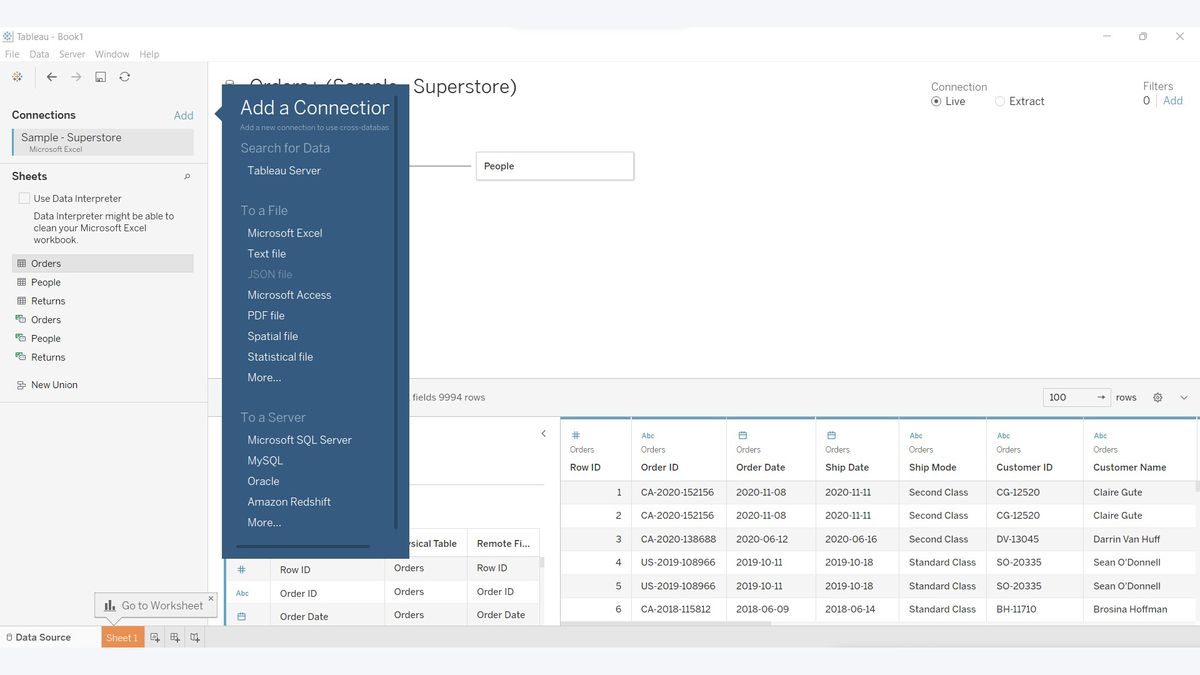Search sheets using the magnifier icon
Screen dimensions: 1200x675
186,176
